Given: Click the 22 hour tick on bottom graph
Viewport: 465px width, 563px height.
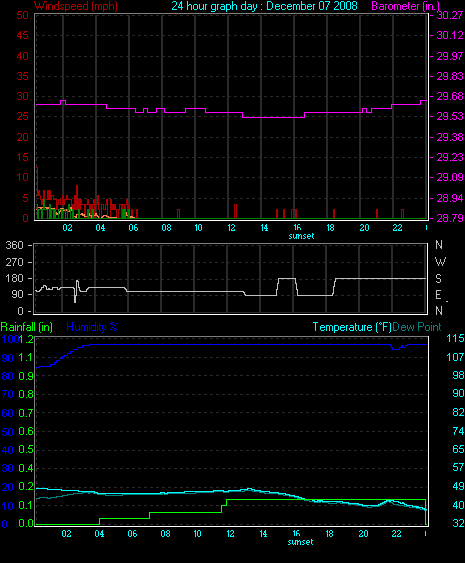Looking at the screenshot, I should point(396,534).
